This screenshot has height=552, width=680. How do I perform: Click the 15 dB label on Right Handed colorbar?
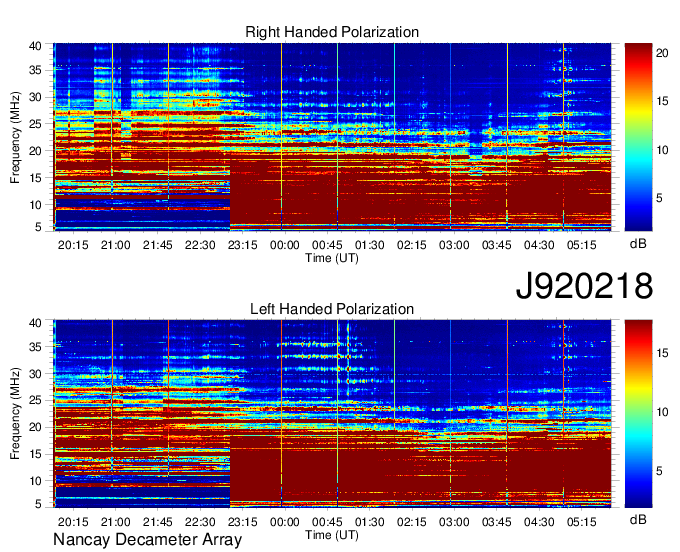662,101
